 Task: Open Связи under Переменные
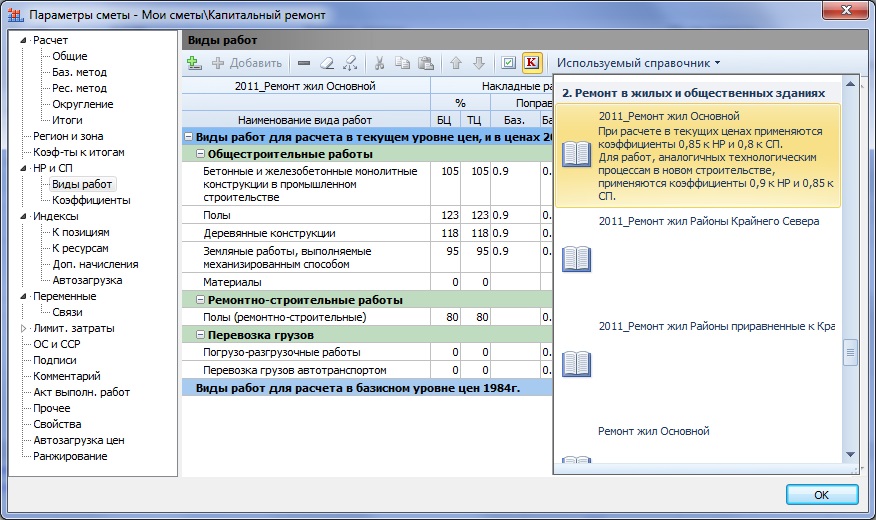click(x=67, y=312)
